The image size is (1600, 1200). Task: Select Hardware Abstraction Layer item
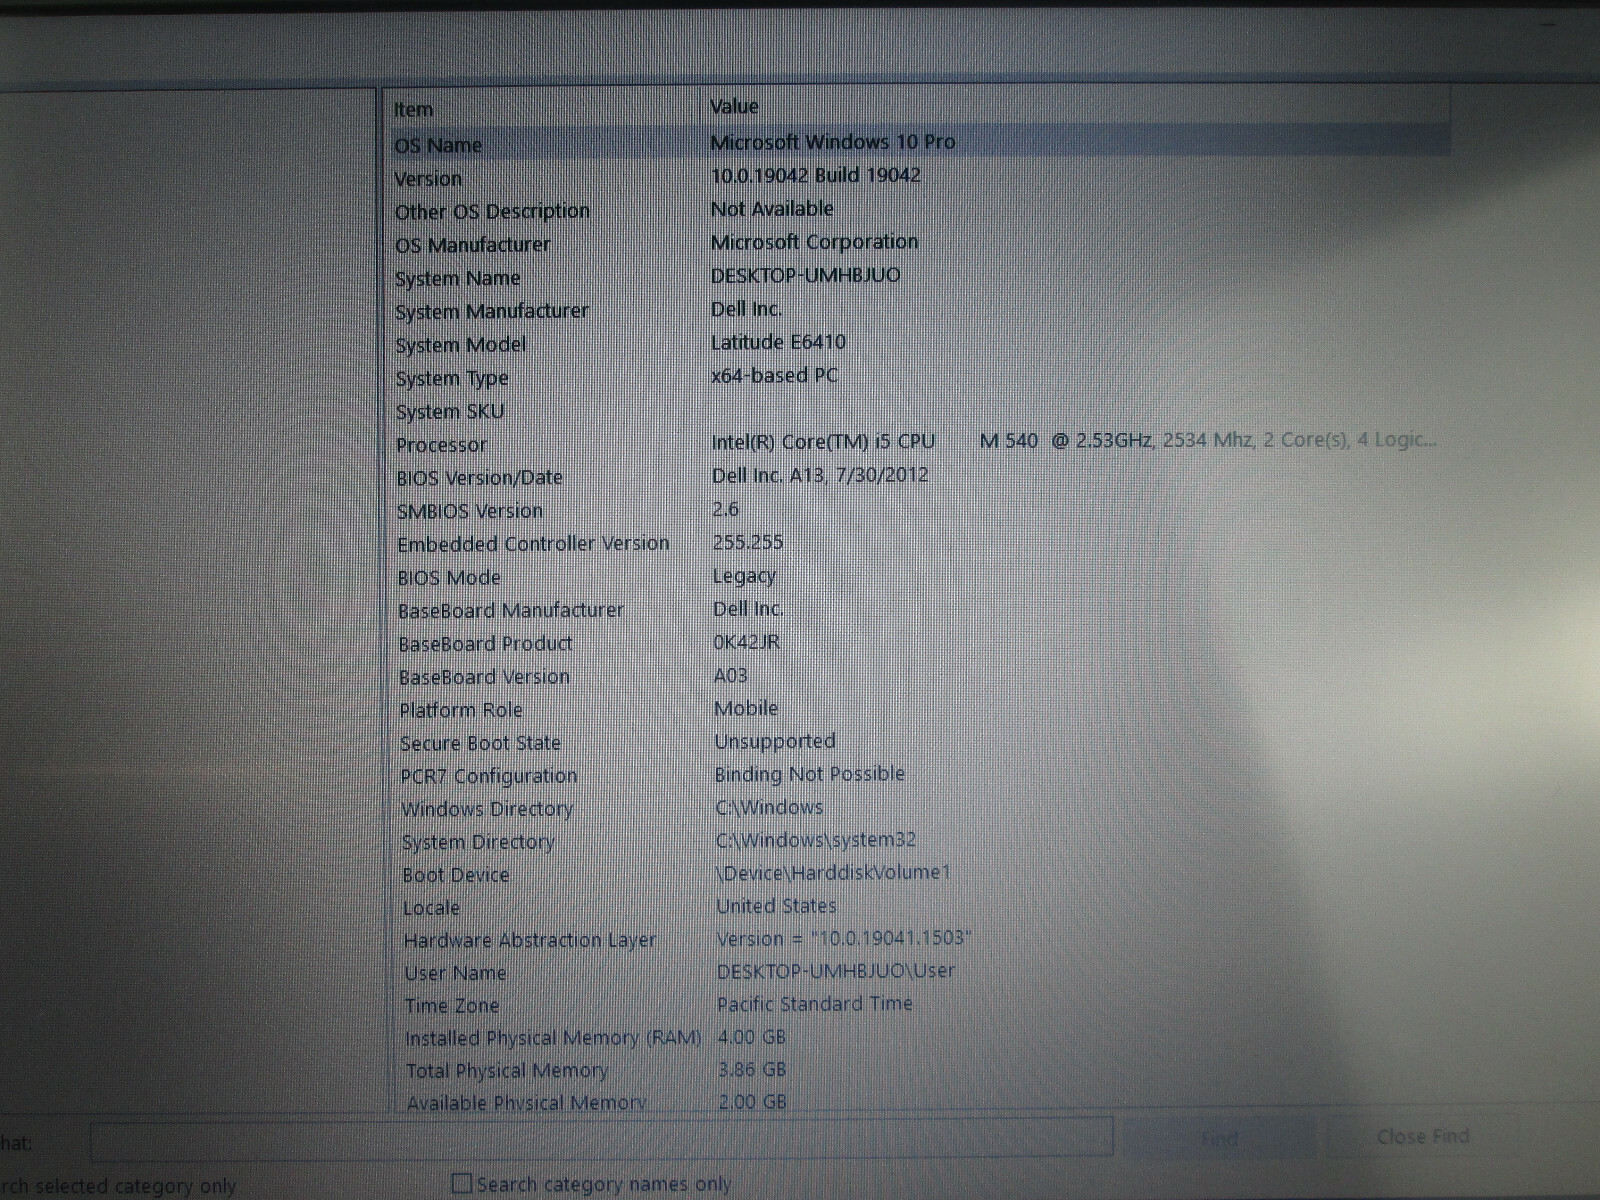[529, 941]
